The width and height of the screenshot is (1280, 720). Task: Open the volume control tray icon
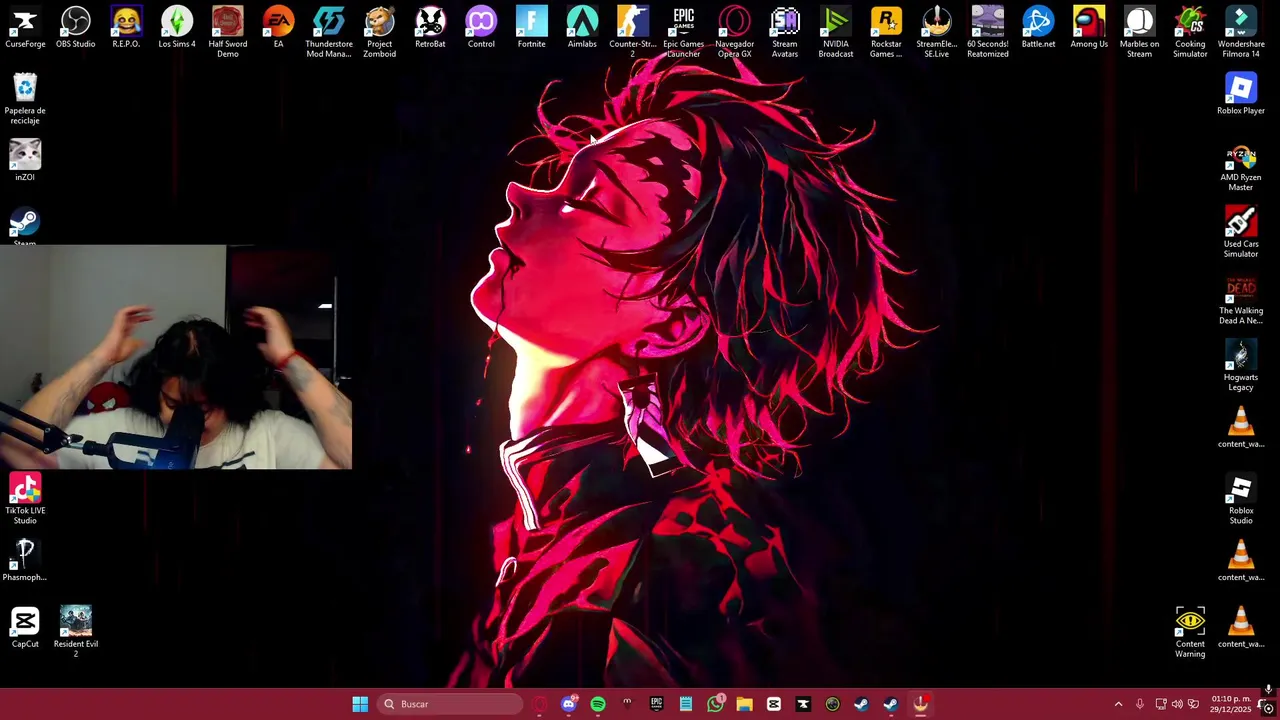pyautogui.click(x=1177, y=704)
